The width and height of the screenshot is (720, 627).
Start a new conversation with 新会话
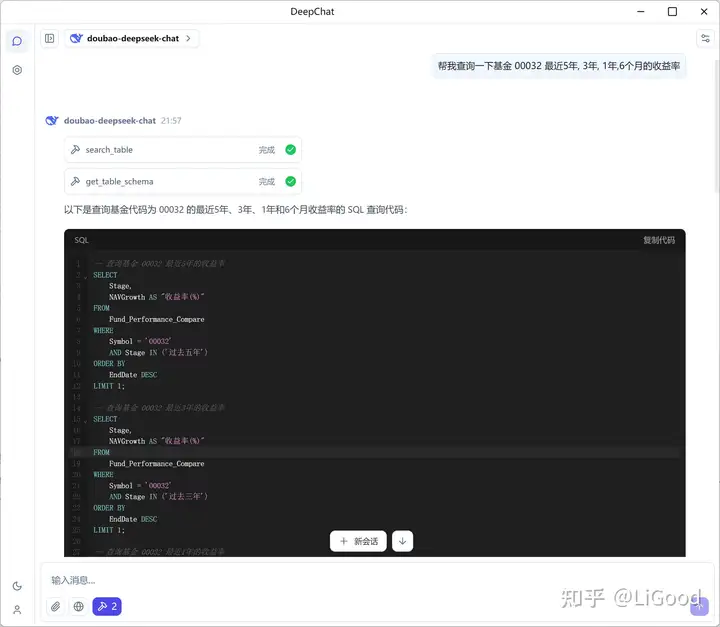[x=358, y=541]
